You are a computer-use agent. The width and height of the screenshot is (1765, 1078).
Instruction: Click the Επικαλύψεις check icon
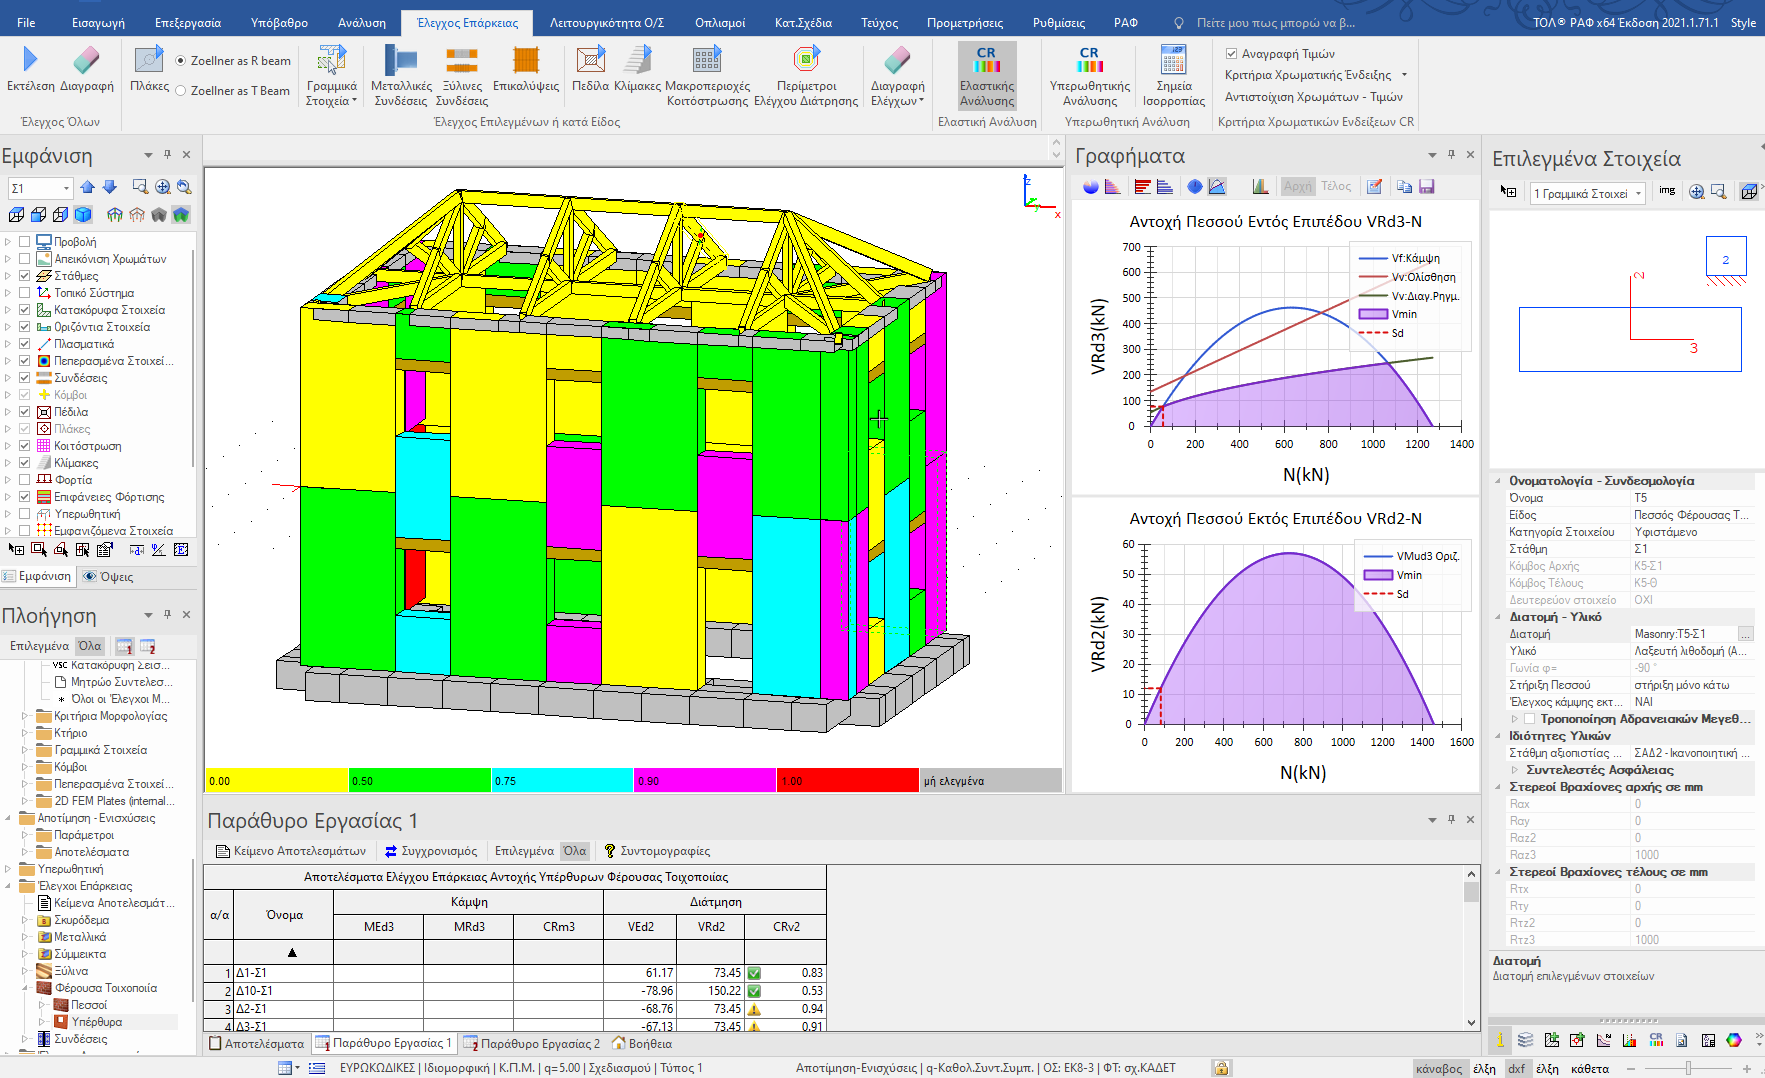526,62
